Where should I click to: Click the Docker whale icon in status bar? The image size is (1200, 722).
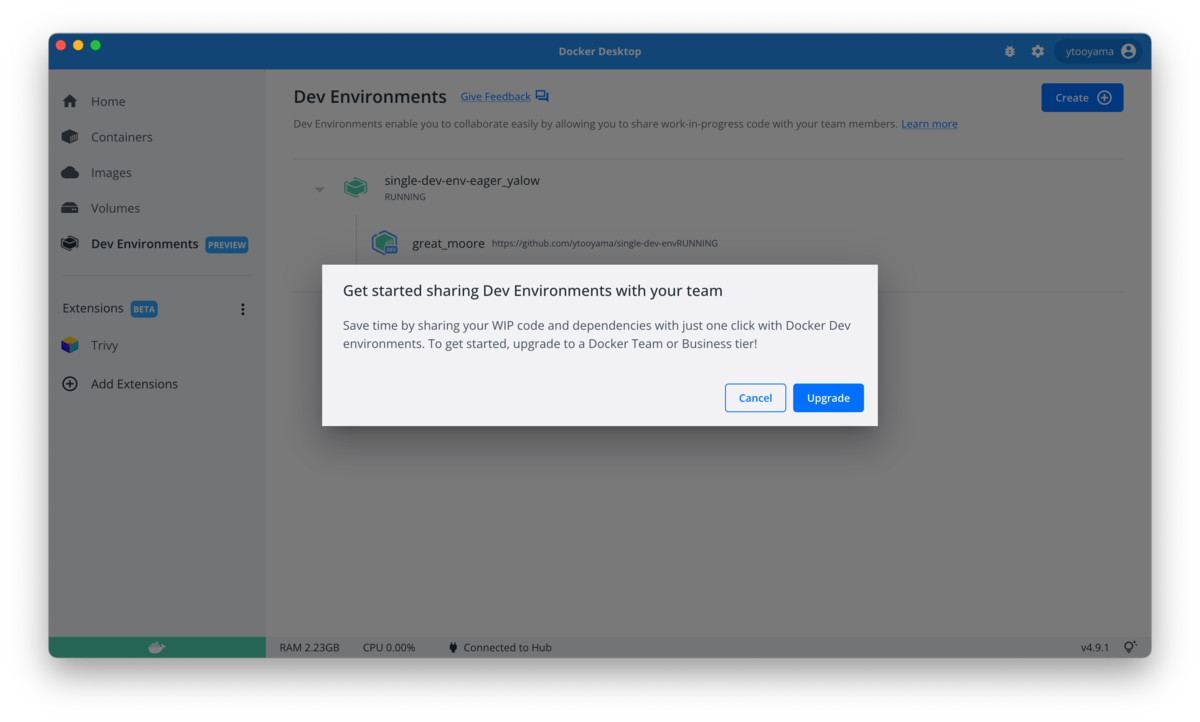click(x=157, y=647)
